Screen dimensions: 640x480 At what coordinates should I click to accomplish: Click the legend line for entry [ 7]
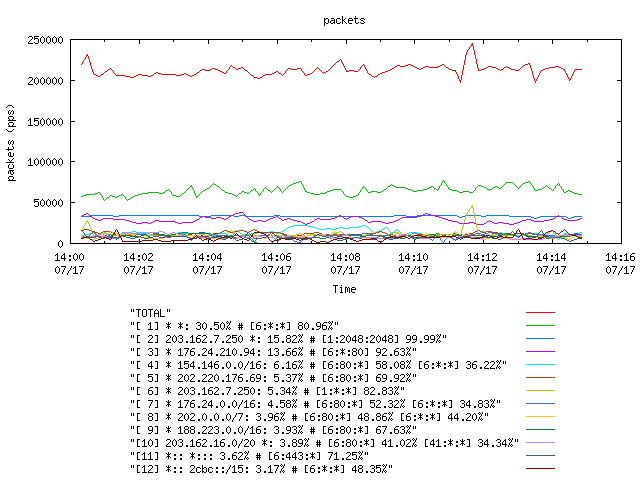tap(540, 404)
